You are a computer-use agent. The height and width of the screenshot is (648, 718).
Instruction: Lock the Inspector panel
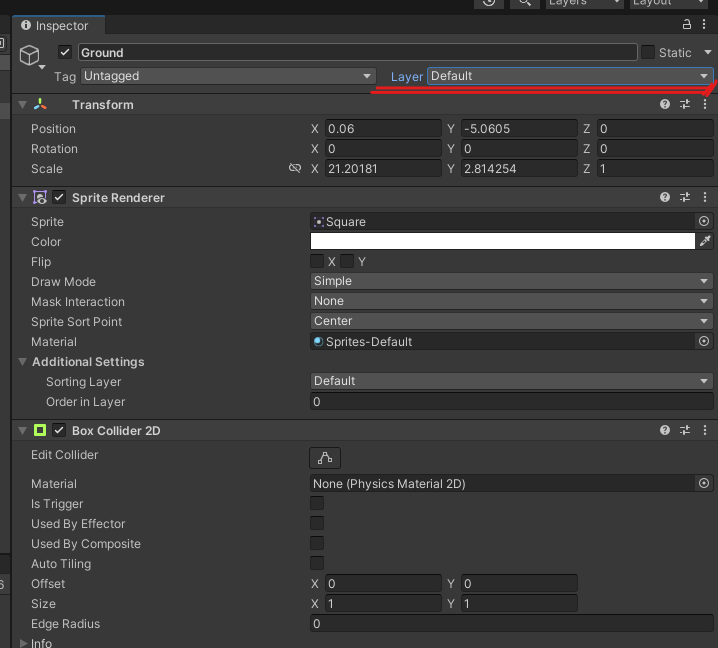(686, 24)
